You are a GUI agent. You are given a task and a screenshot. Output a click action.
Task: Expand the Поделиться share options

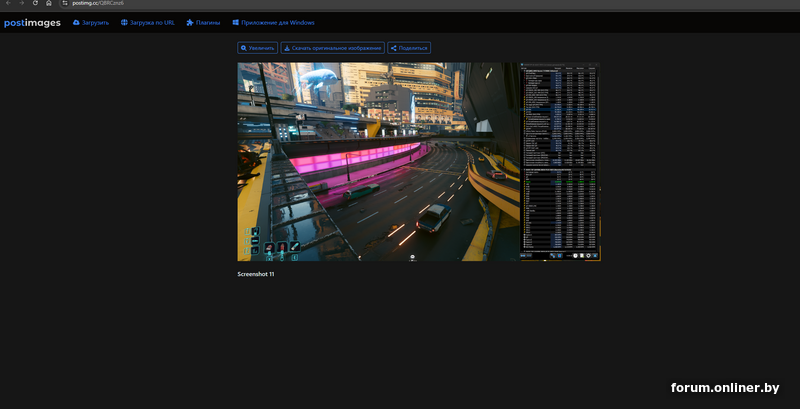point(409,48)
